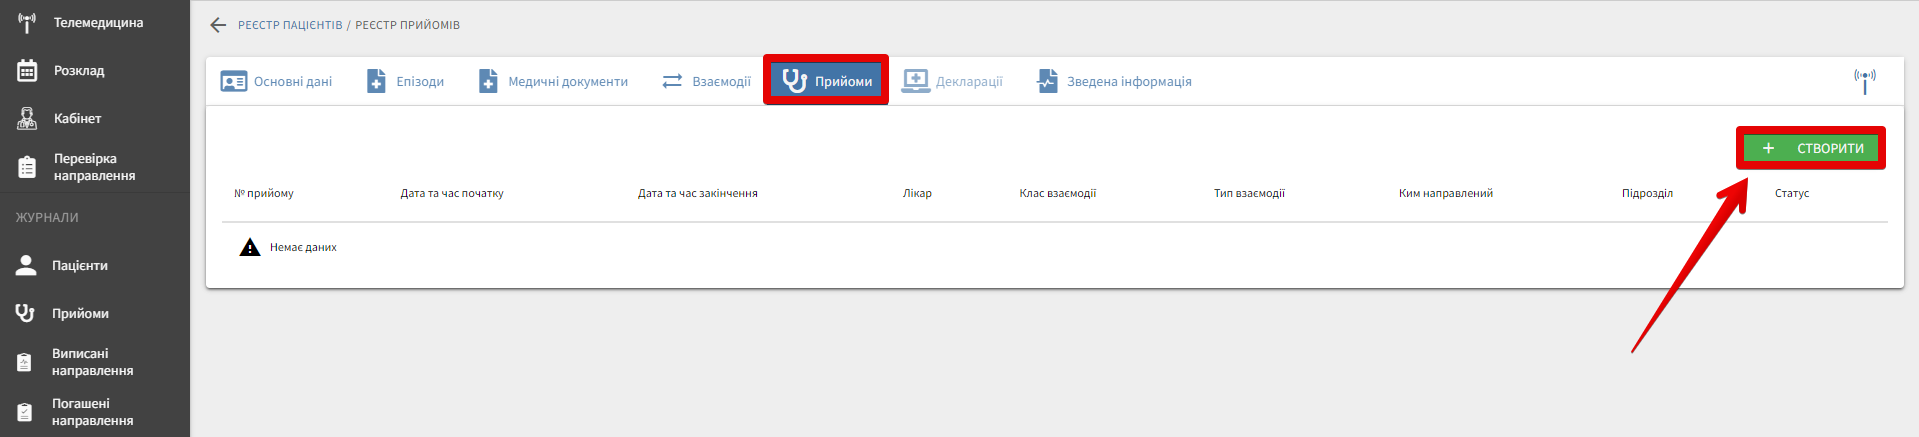Open the Погашені направлення sidebar item
1919x437 pixels.
click(92, 412)
